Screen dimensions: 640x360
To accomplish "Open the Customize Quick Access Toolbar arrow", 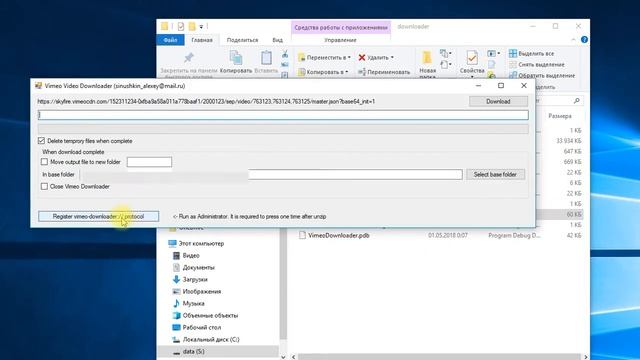I will (201, 27).
